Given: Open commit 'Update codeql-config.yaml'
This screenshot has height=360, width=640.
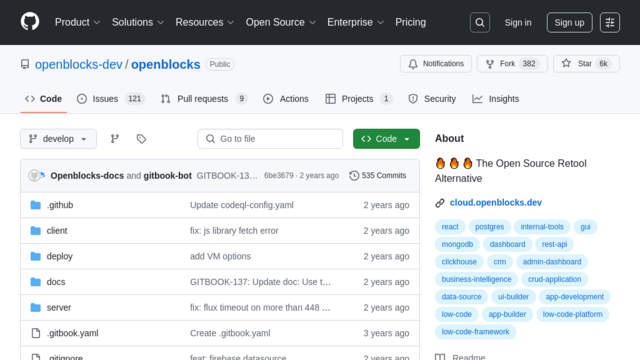Looking at the screenshot, I should pyautogui.click(x=242, y=205).
